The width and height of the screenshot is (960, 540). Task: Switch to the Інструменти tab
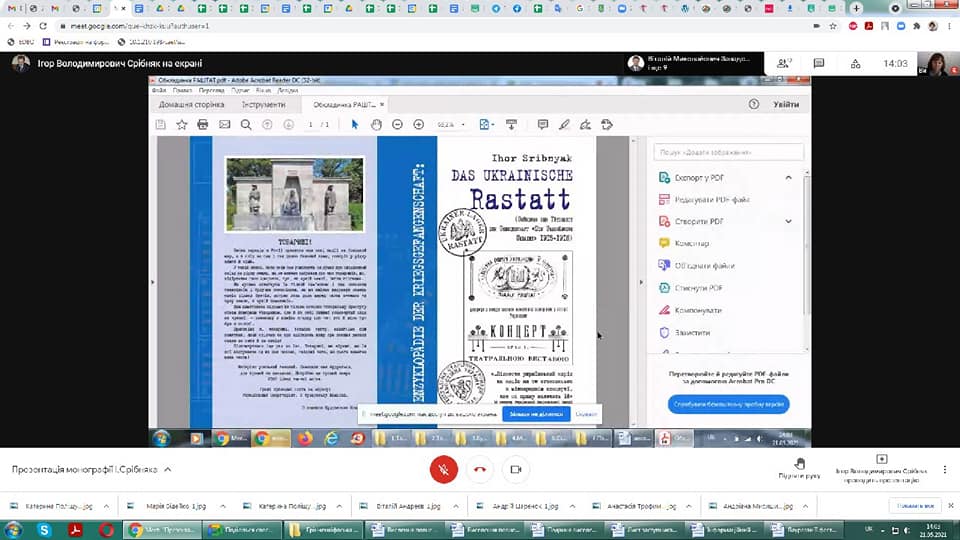pyautogui.click(x=263, y=104)
